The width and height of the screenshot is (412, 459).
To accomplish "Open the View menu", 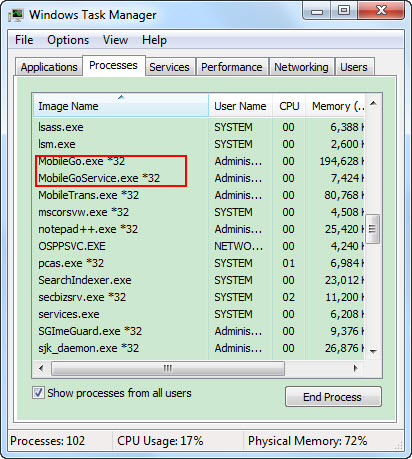I will 115,40.
